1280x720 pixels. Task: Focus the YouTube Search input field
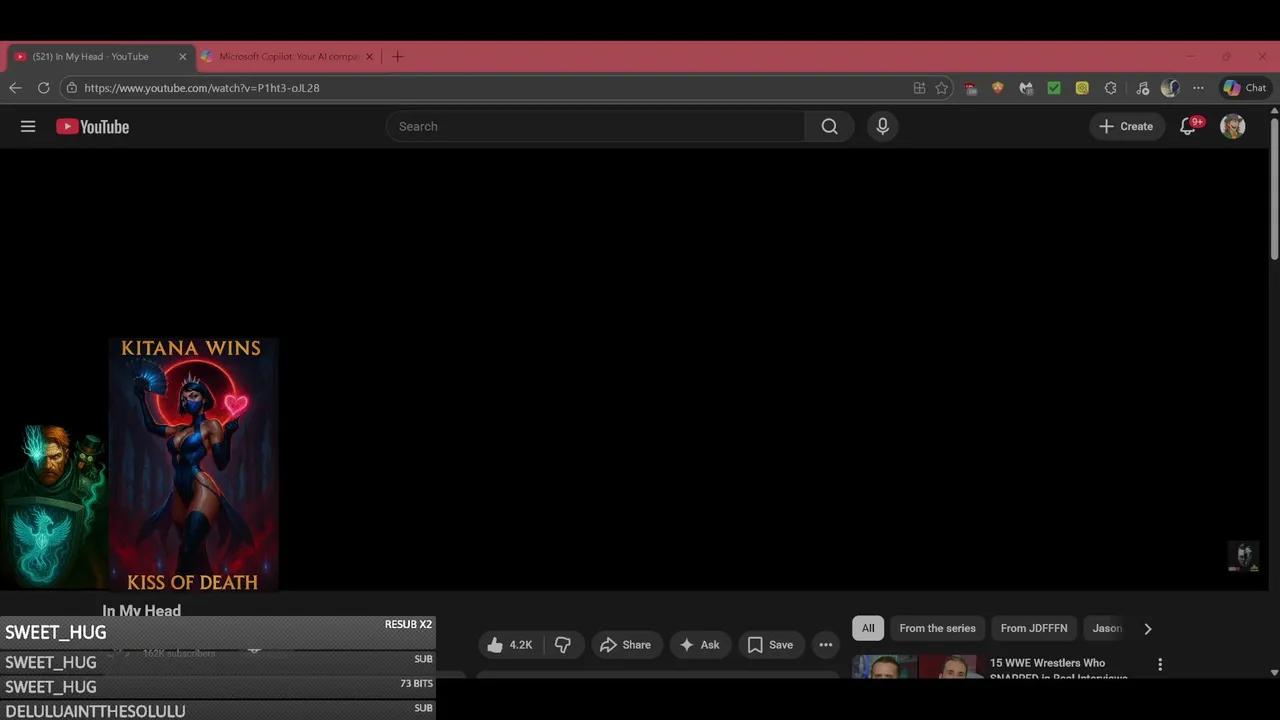click(x=596, y=126)
